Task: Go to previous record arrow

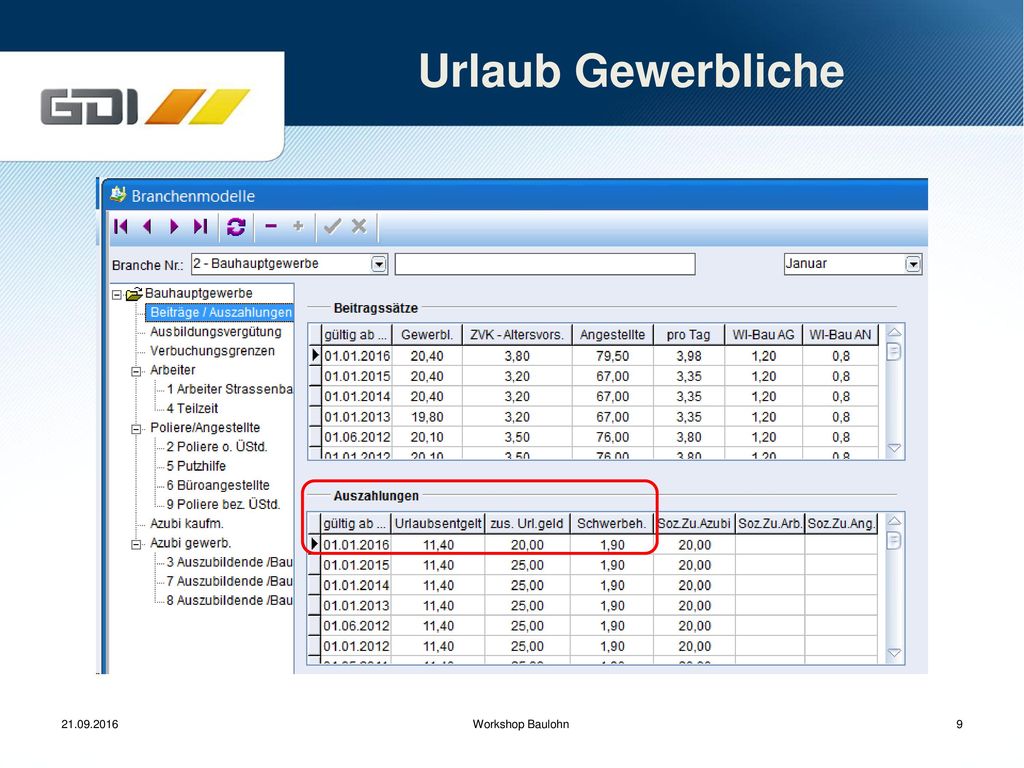Action: (x=147, y=227)
